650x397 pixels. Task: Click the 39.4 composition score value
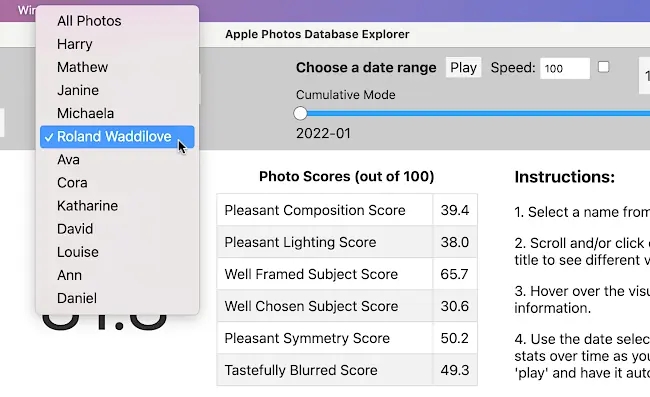(455, 210)
